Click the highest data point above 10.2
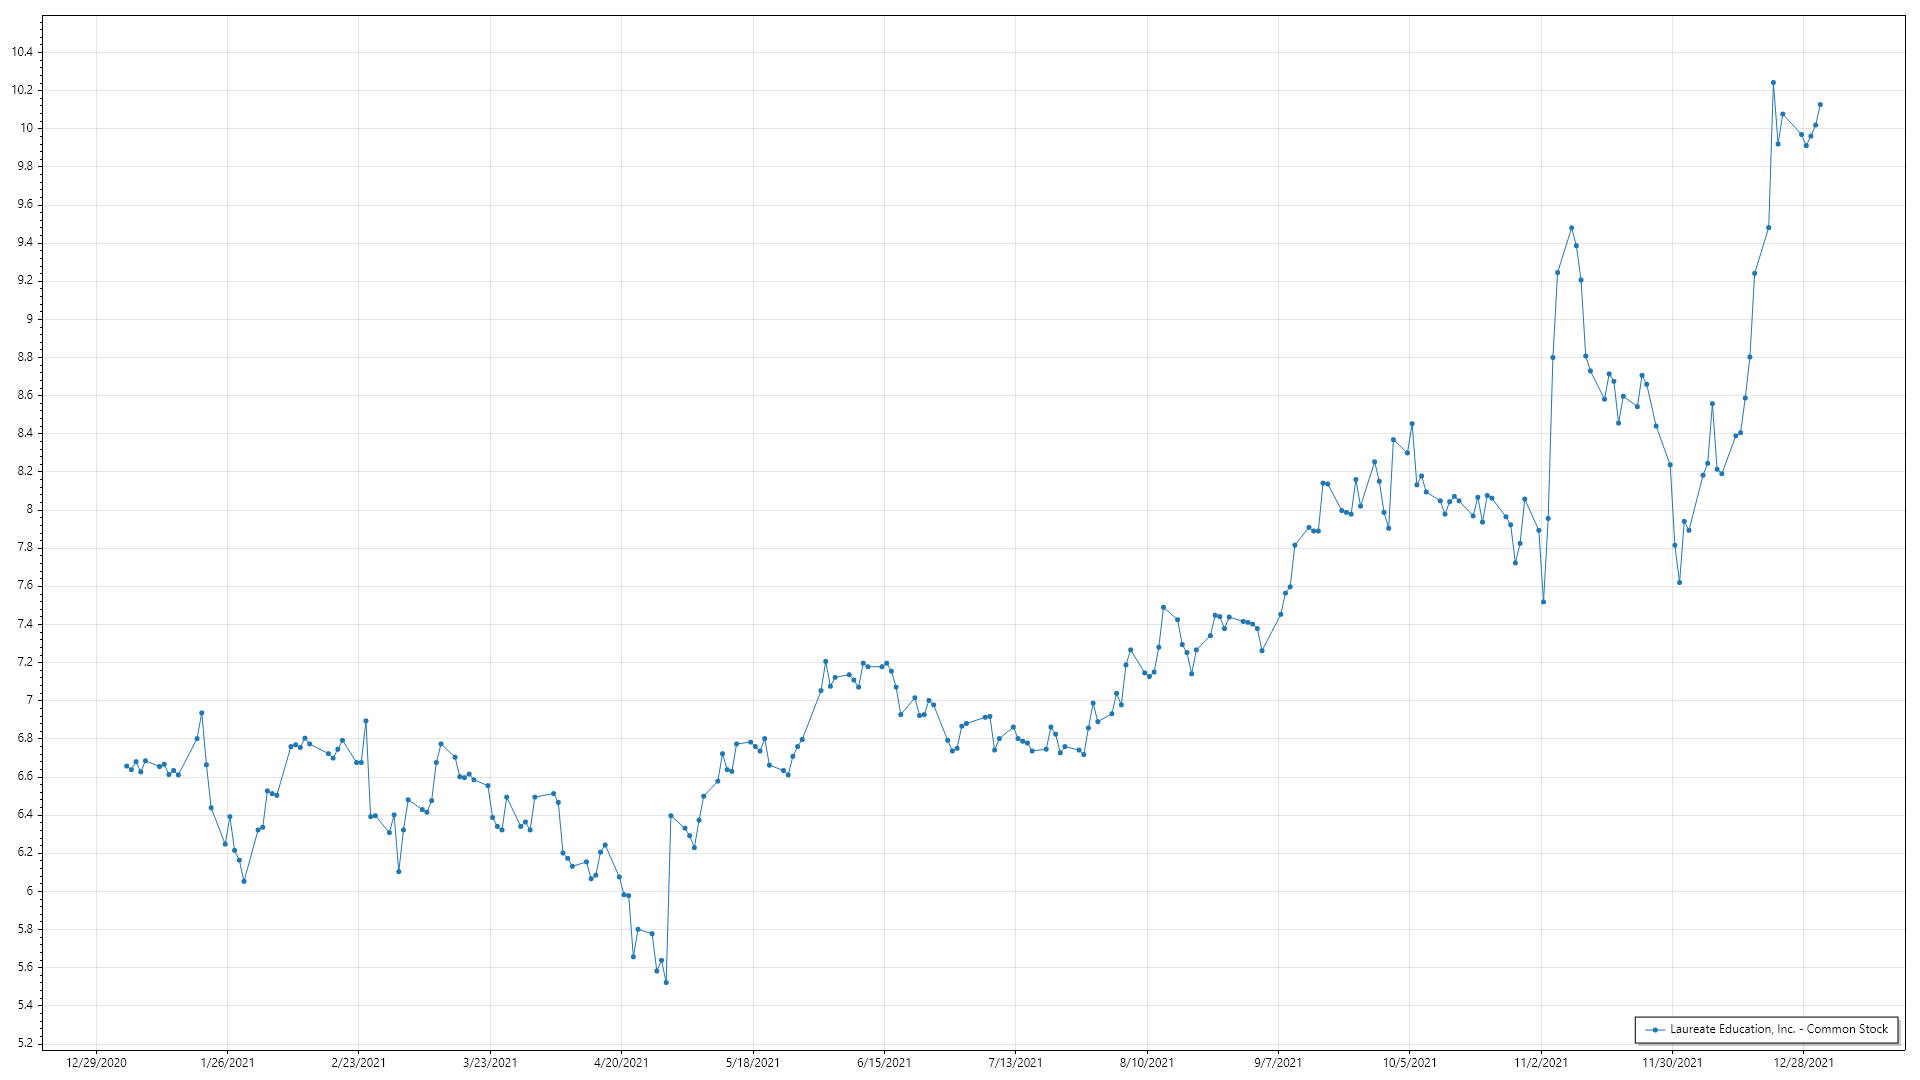The height and width of the screenshot is (1080, 1920). [x=1773, y=83]
